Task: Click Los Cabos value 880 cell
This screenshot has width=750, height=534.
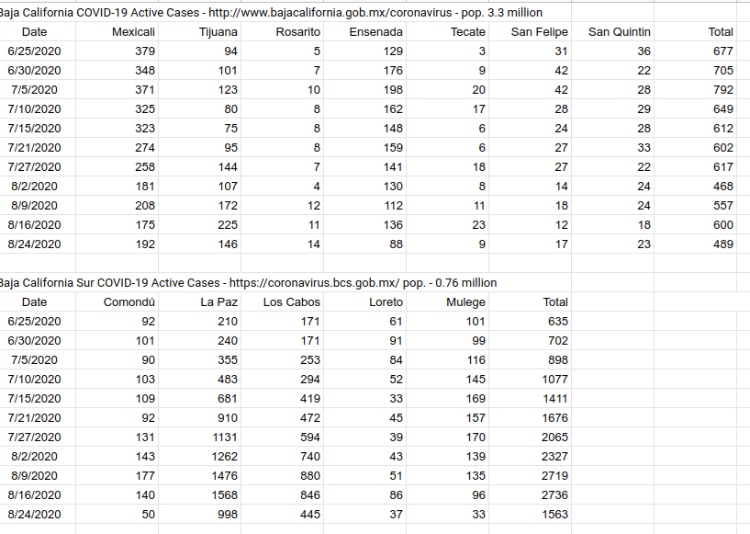Action: (x=282, y=476)
